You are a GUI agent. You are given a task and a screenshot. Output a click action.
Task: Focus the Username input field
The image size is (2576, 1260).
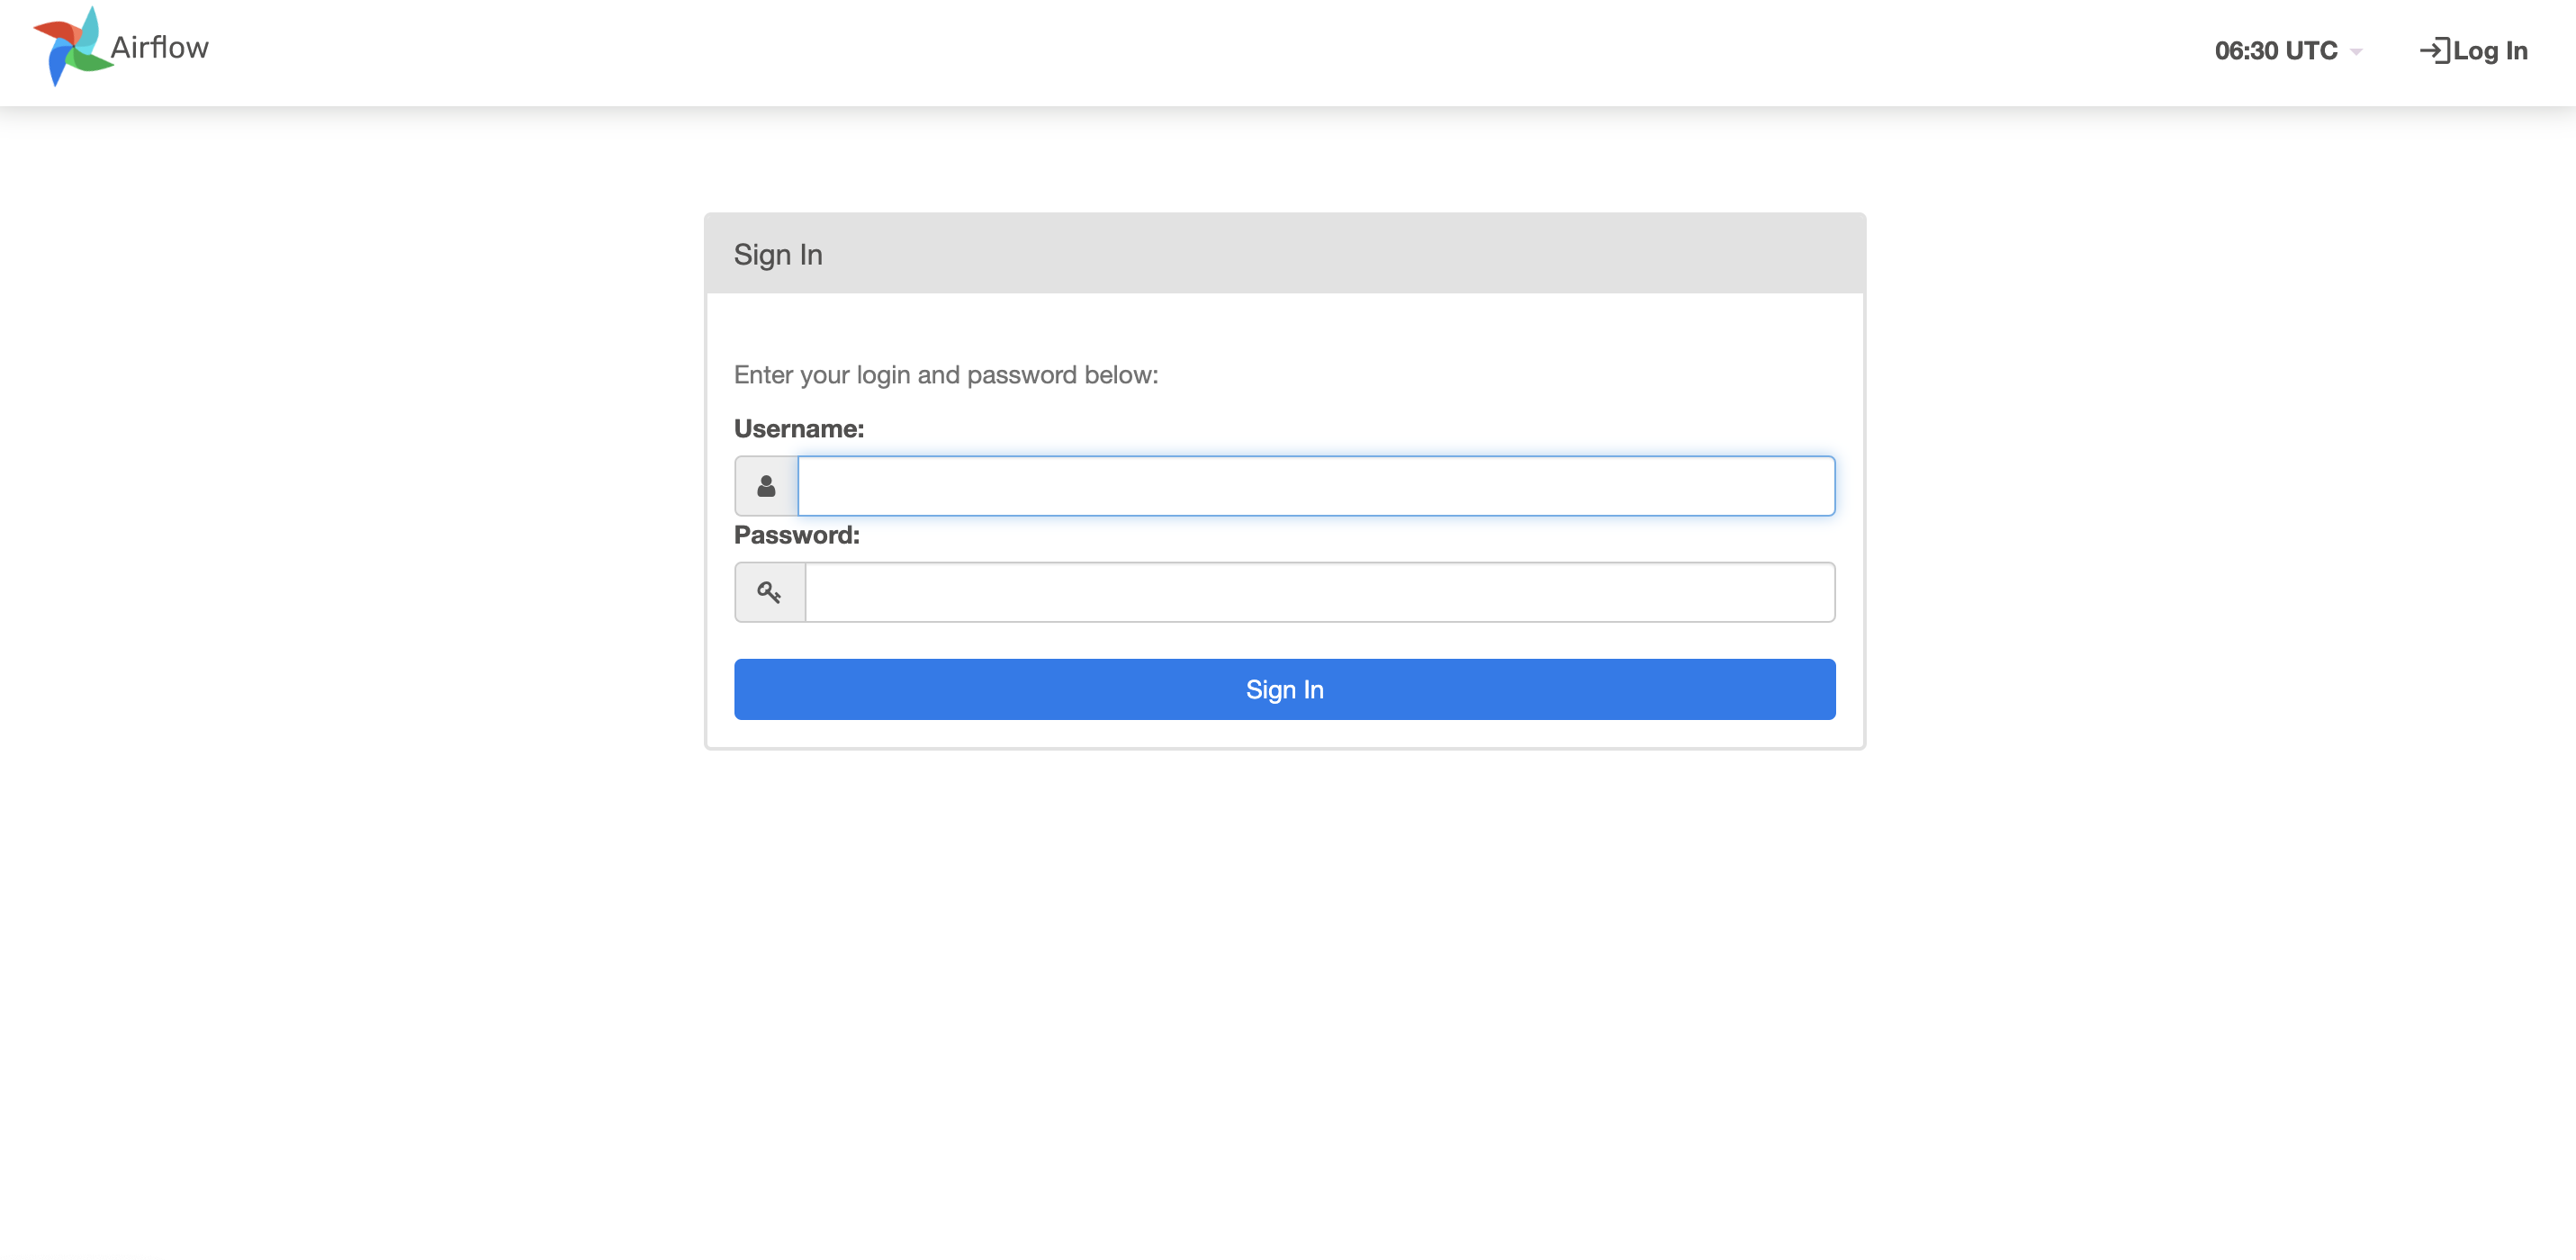tap(1316, 486)
